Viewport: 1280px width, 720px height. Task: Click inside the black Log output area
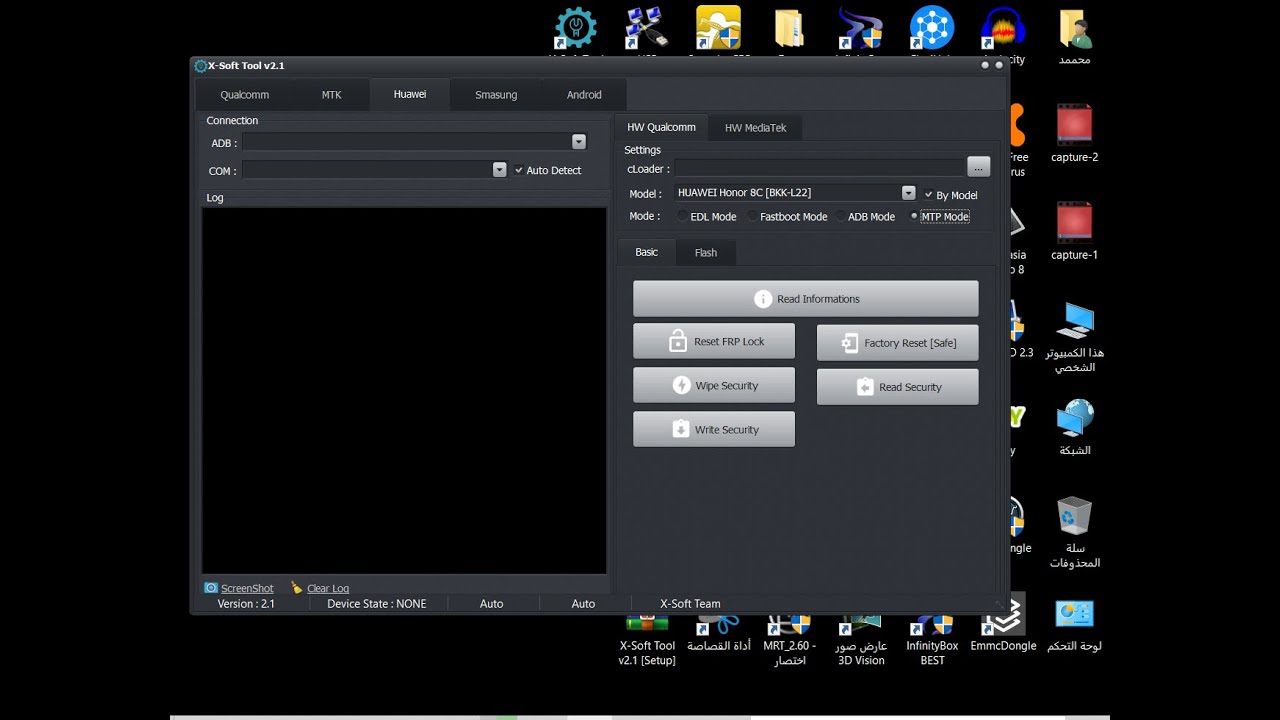(404, 390)
